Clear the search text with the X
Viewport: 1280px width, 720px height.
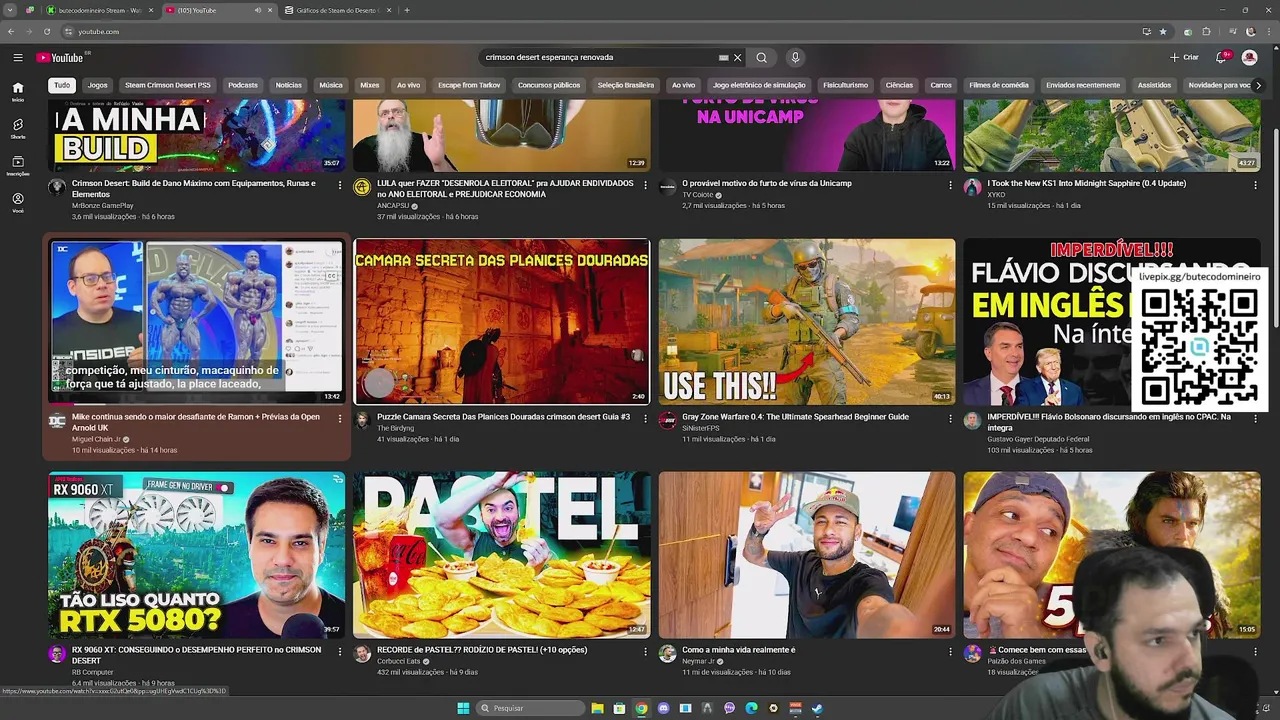pos(737,58)
